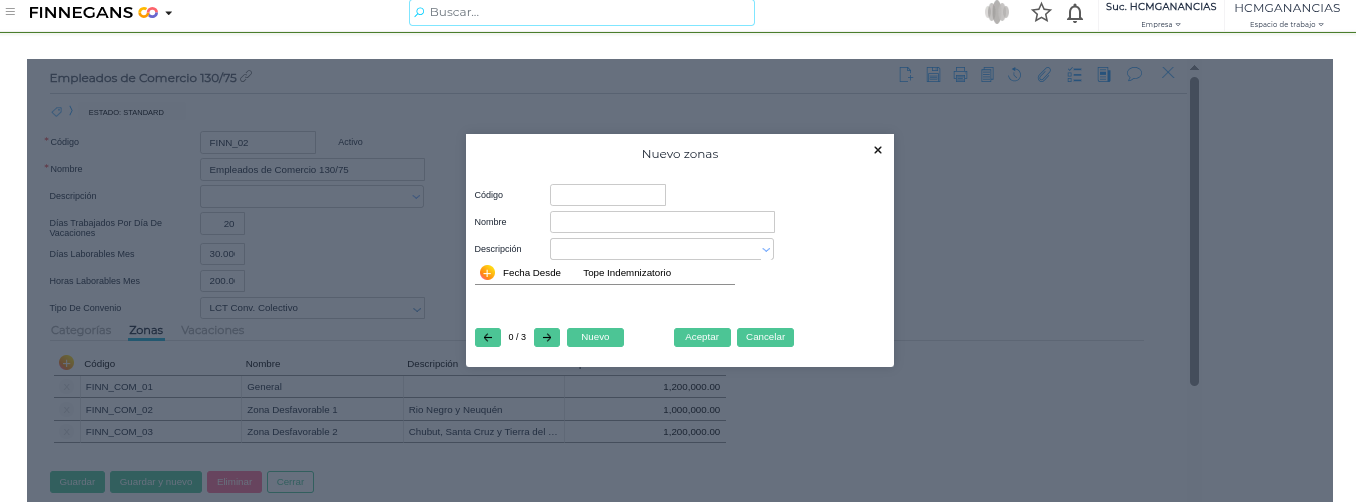Open notifications bell in top bar

click(x=1075, y=13)
